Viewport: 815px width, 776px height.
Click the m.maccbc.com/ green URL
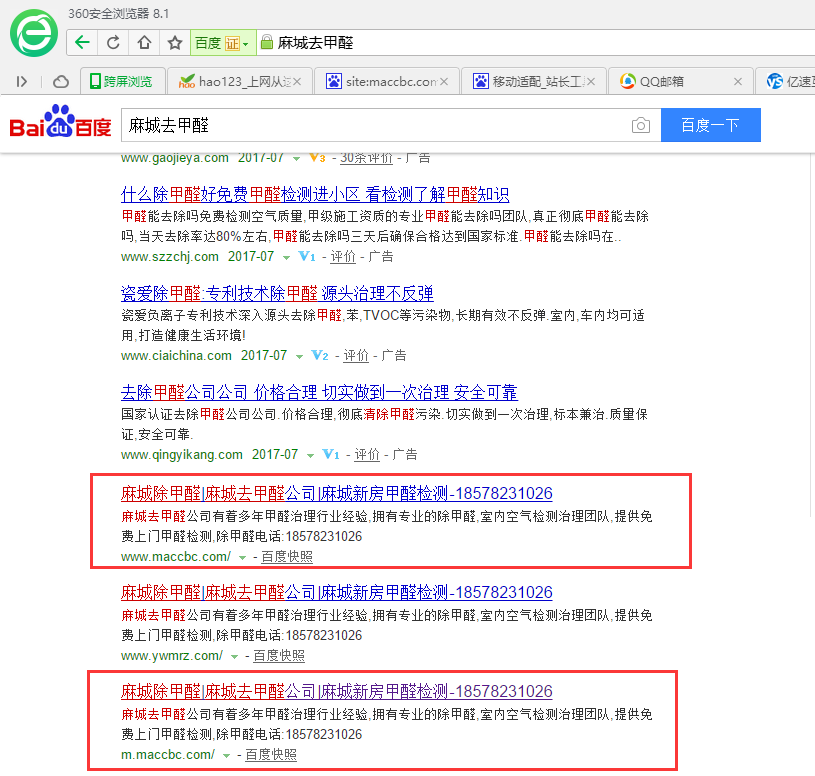click(x=168, y=755)
